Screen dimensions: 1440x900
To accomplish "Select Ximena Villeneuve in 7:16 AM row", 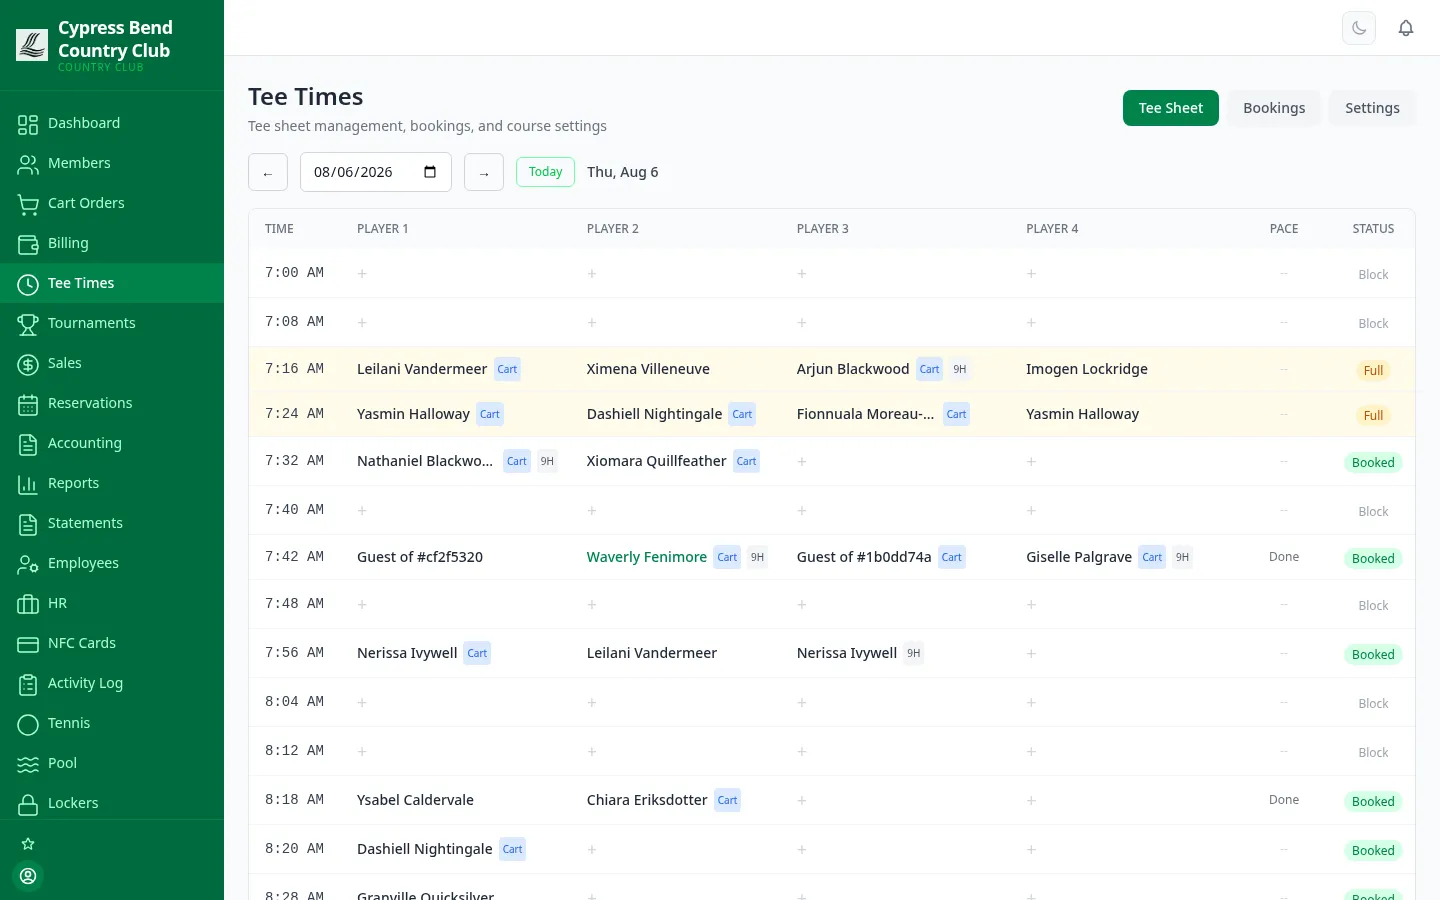I will coord(648,369).
